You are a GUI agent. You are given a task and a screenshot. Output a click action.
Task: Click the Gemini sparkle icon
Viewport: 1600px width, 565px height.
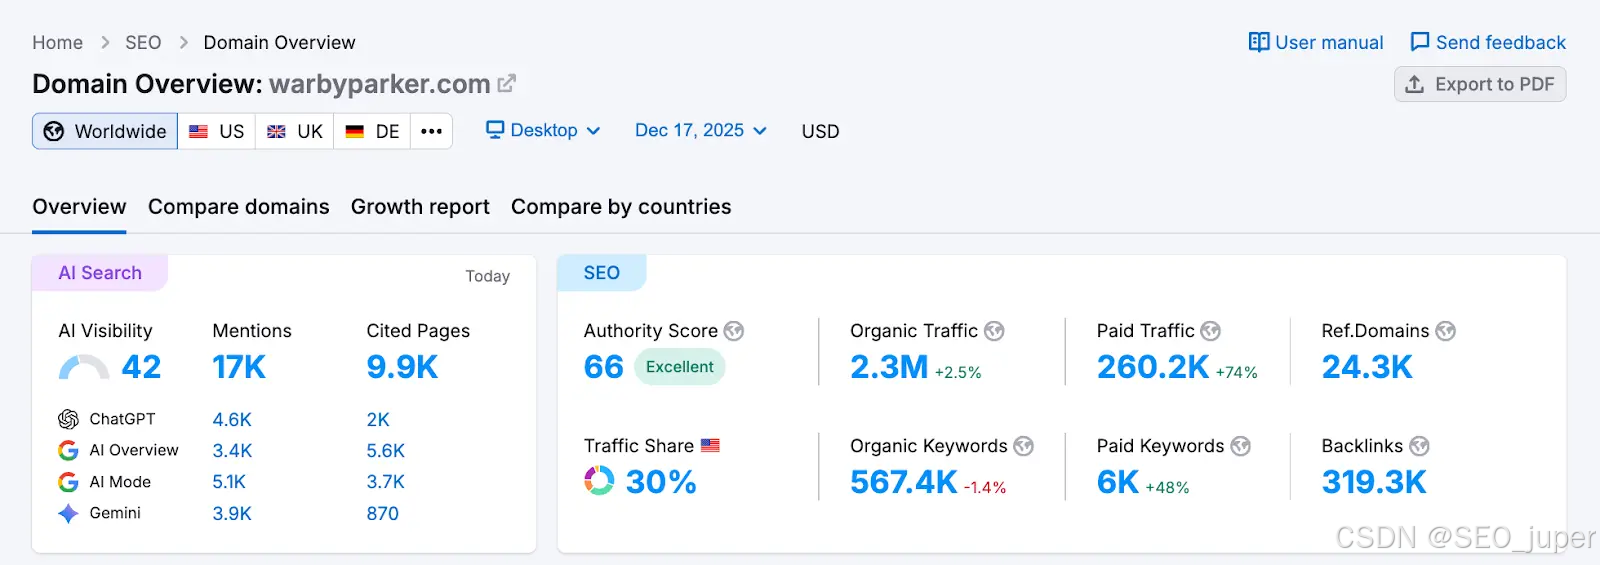(x=68, y=513)
